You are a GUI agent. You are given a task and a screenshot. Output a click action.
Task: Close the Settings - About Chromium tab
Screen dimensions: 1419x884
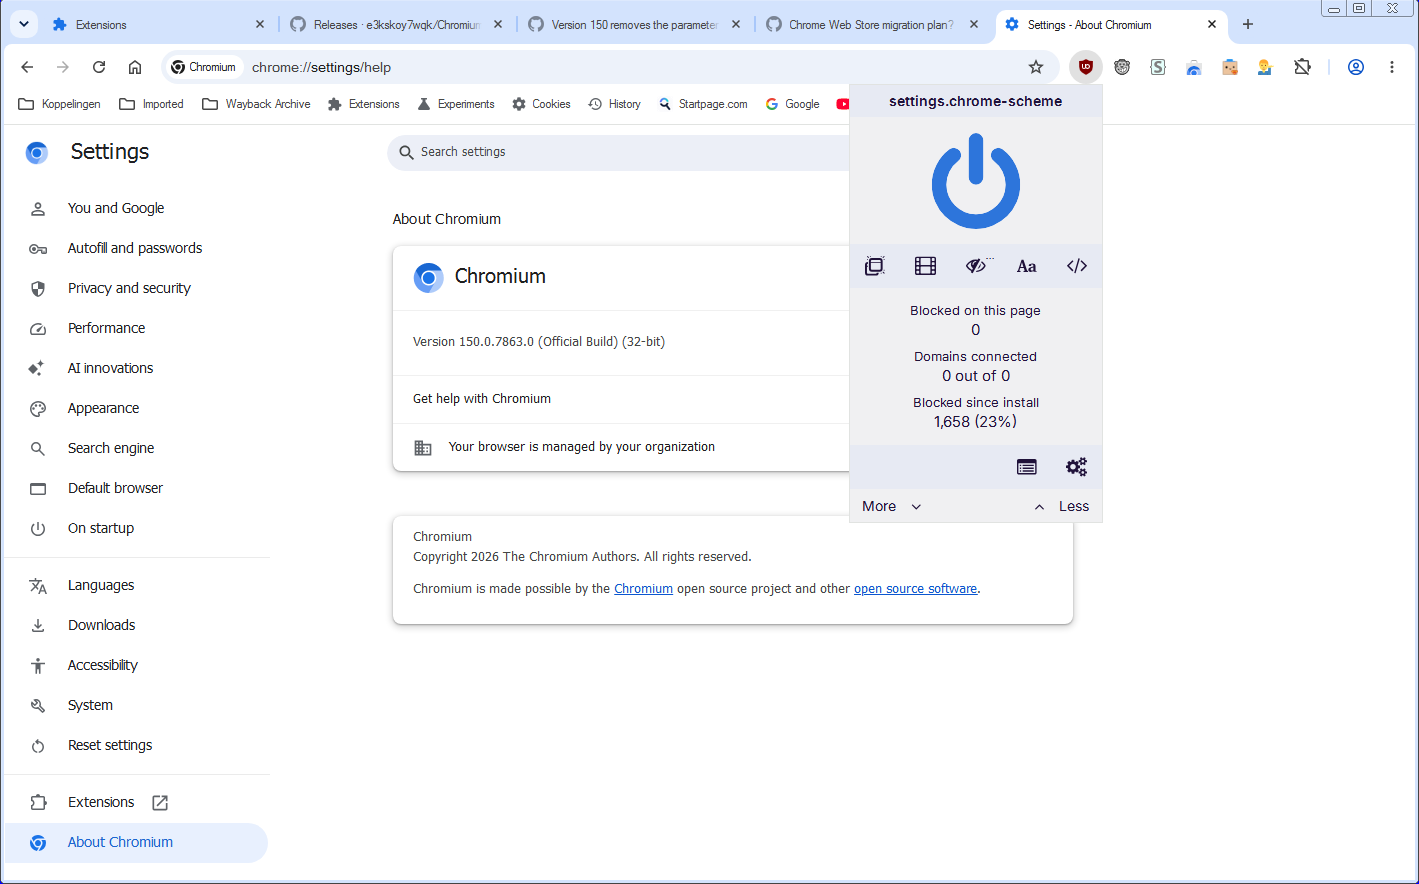click(1212, 24)
